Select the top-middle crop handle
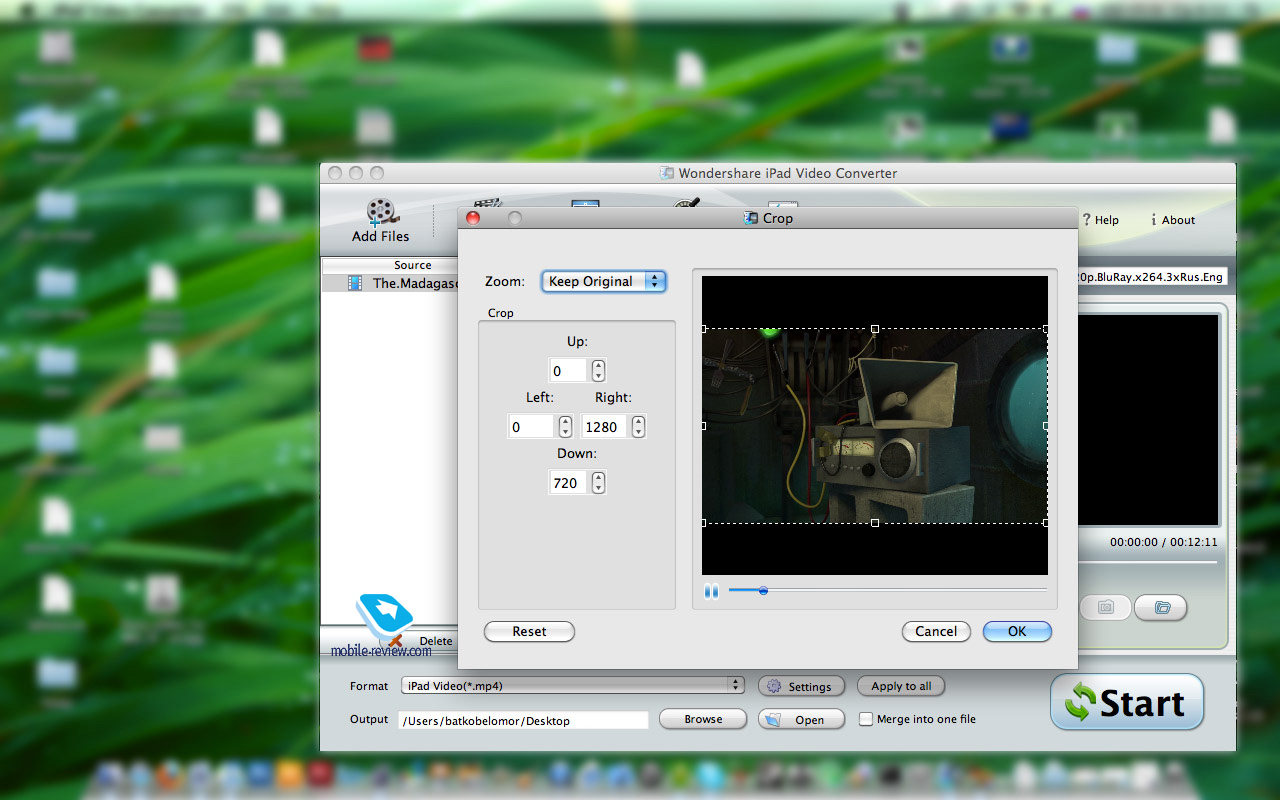The image size is (1280, 800). coord(875,329)
